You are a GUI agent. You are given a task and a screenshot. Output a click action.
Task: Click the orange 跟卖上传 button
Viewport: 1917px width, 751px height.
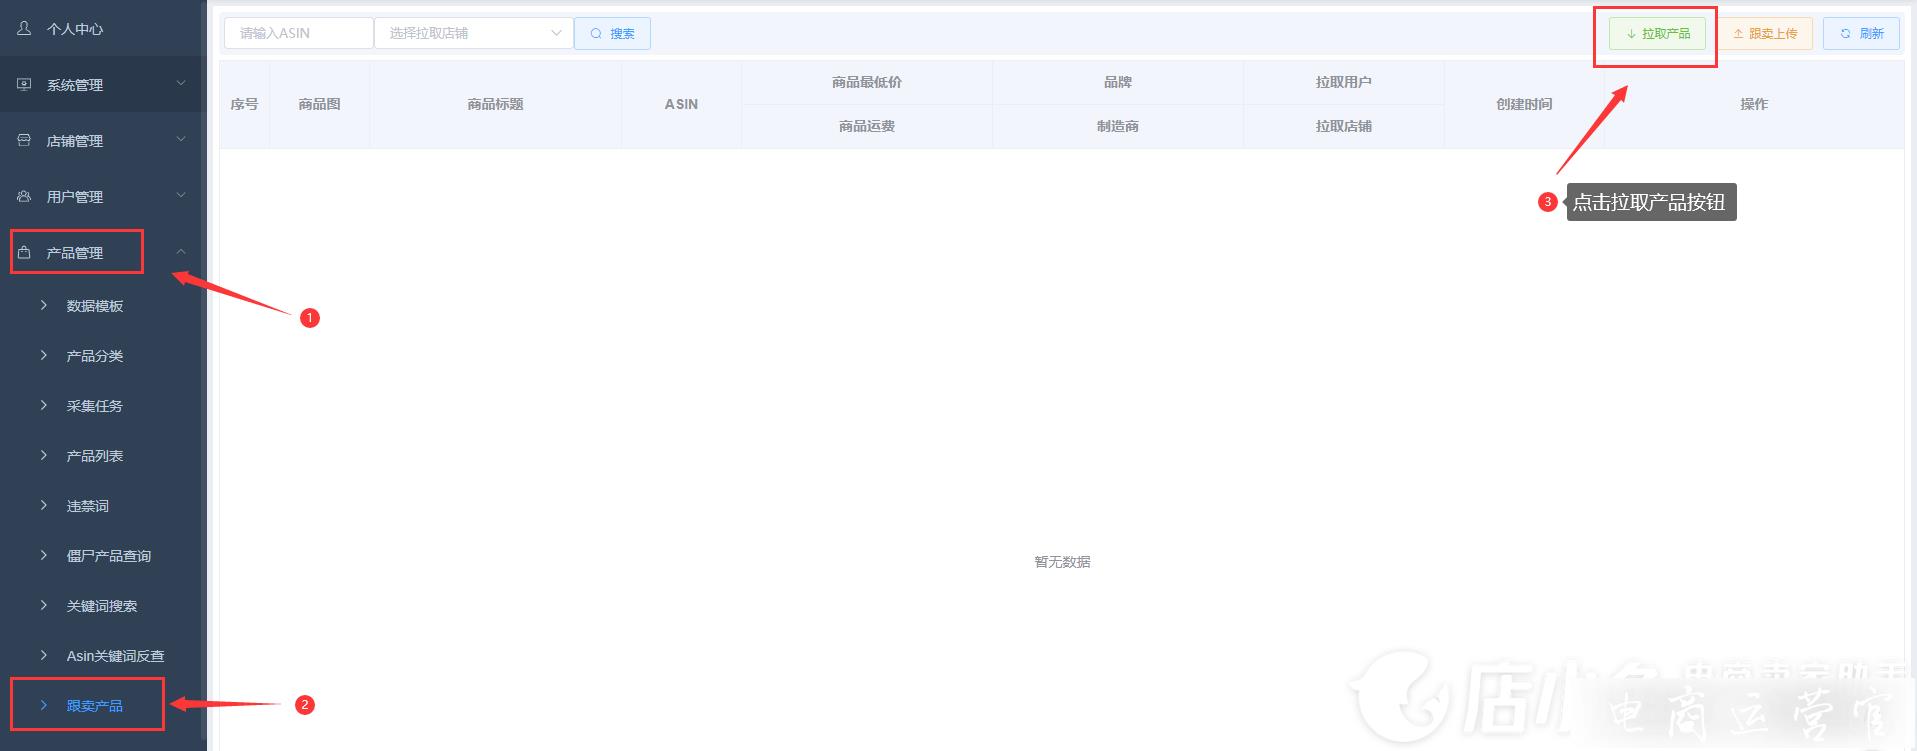coord(1765,33)
